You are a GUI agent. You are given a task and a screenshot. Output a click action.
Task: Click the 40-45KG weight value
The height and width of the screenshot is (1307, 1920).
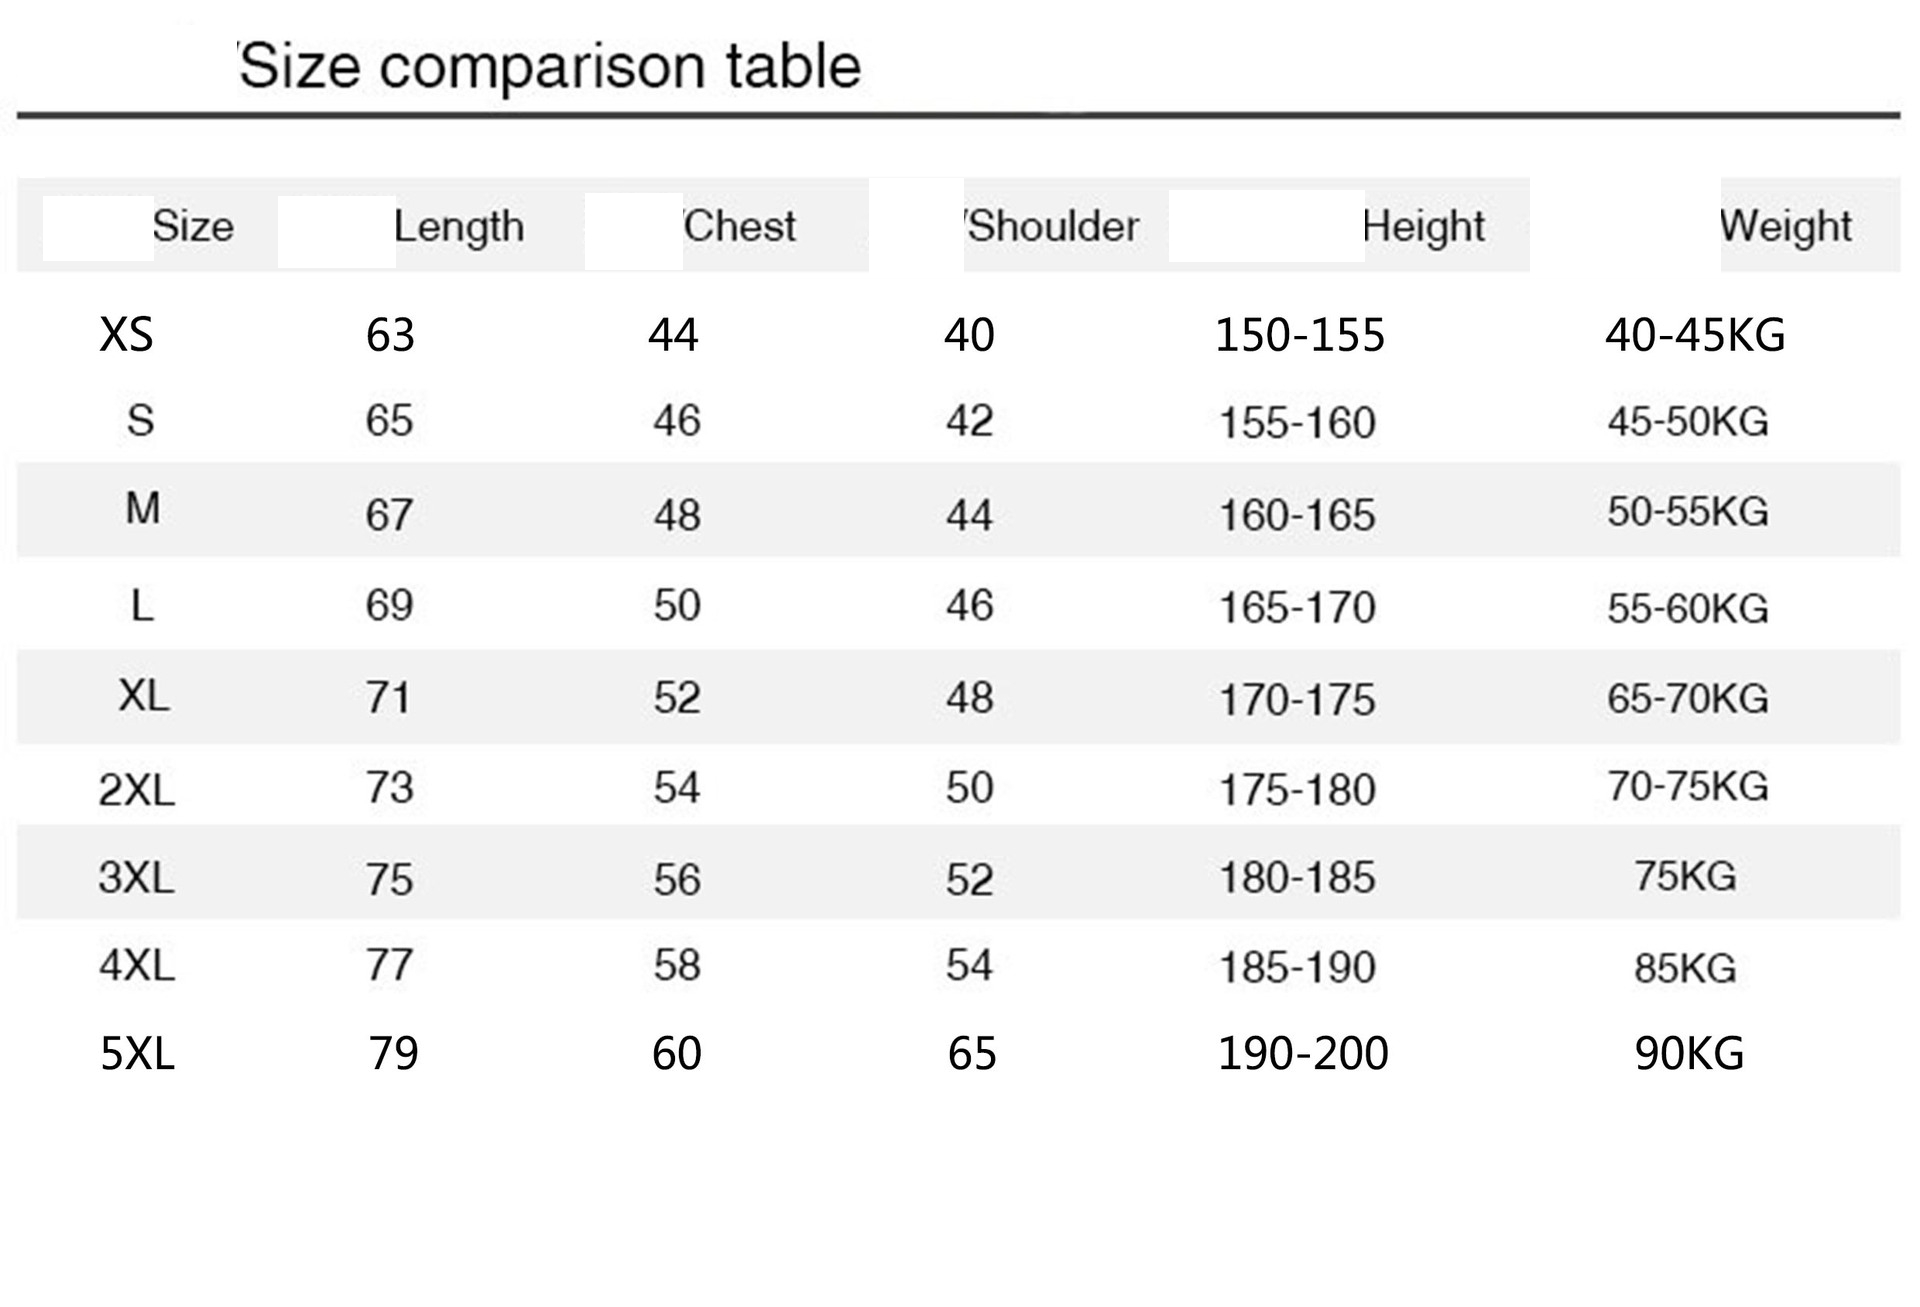[1695, 335]
